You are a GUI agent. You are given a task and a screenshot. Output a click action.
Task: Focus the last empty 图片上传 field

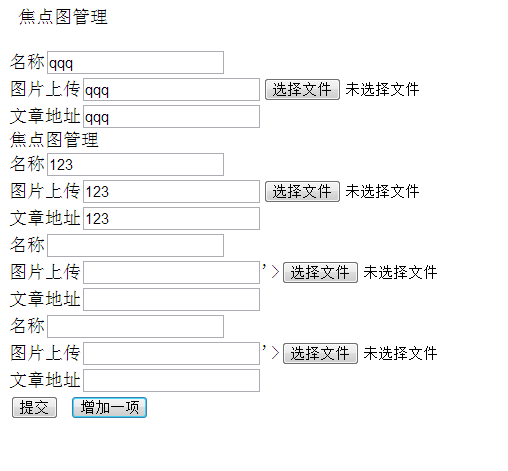[171, 353]
